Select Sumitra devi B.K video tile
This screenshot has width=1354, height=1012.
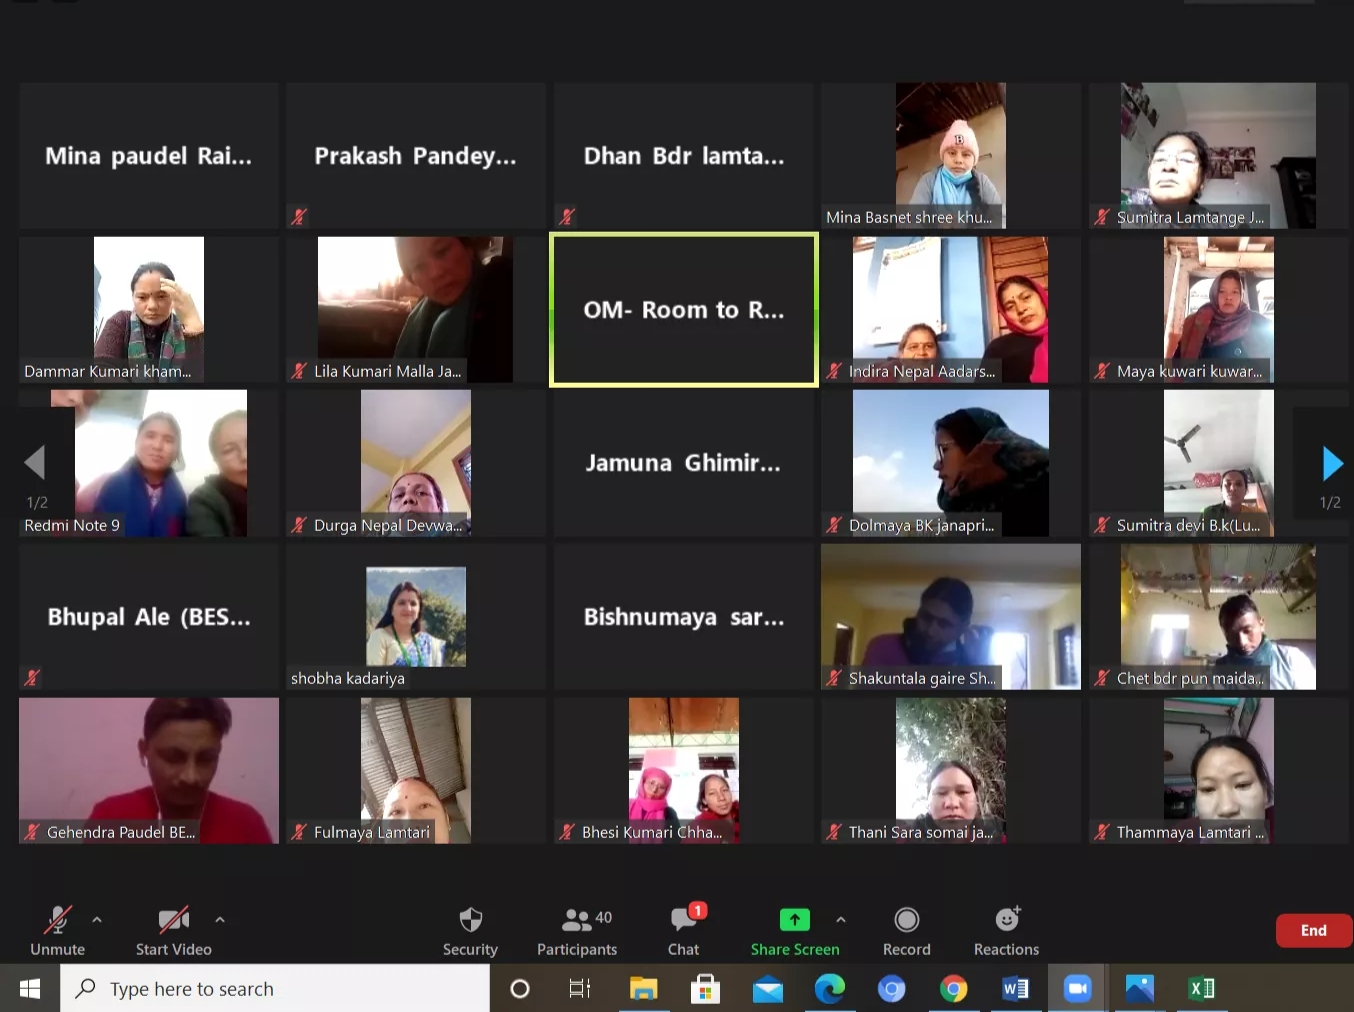tap(1218, 463)
